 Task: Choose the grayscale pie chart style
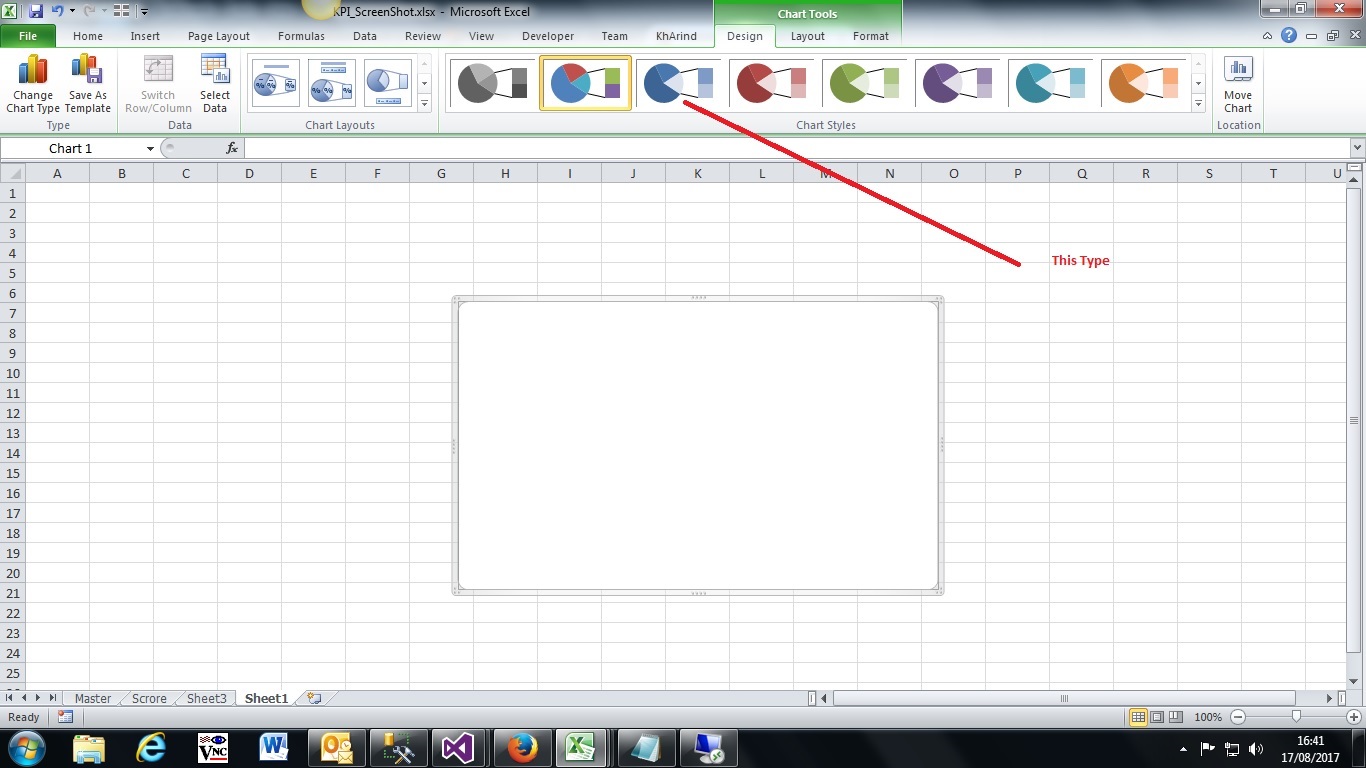coord(492,83)
